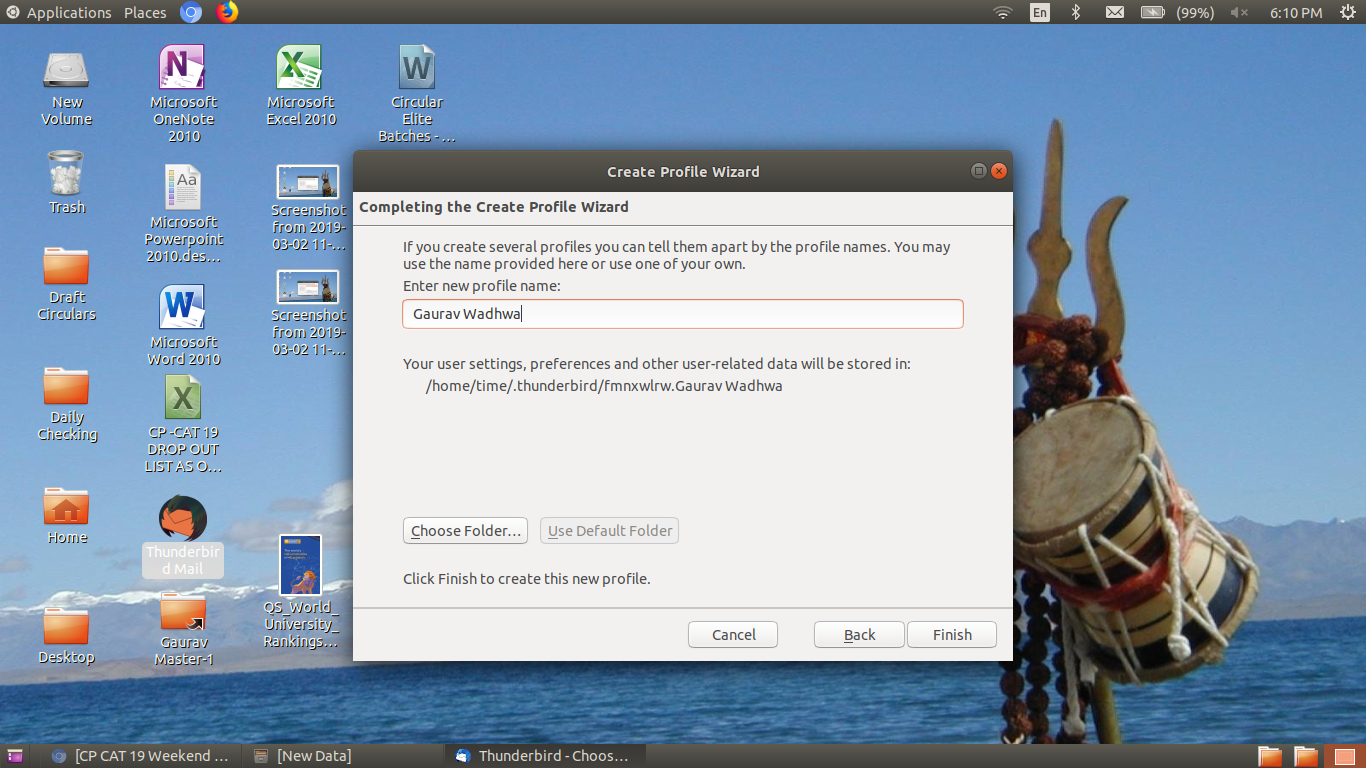Launch Chrome from the top panel

[x=190, y=13]
